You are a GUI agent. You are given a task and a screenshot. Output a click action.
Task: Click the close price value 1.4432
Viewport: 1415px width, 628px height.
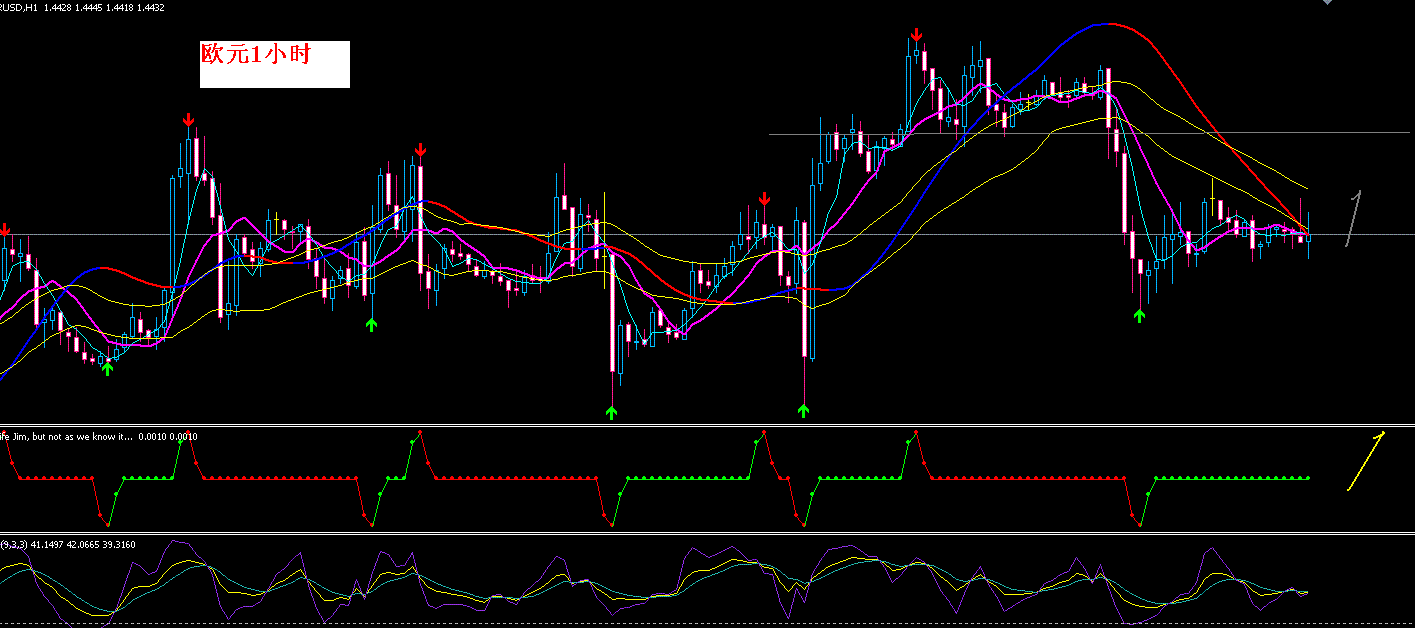click(x=150, y=7)
